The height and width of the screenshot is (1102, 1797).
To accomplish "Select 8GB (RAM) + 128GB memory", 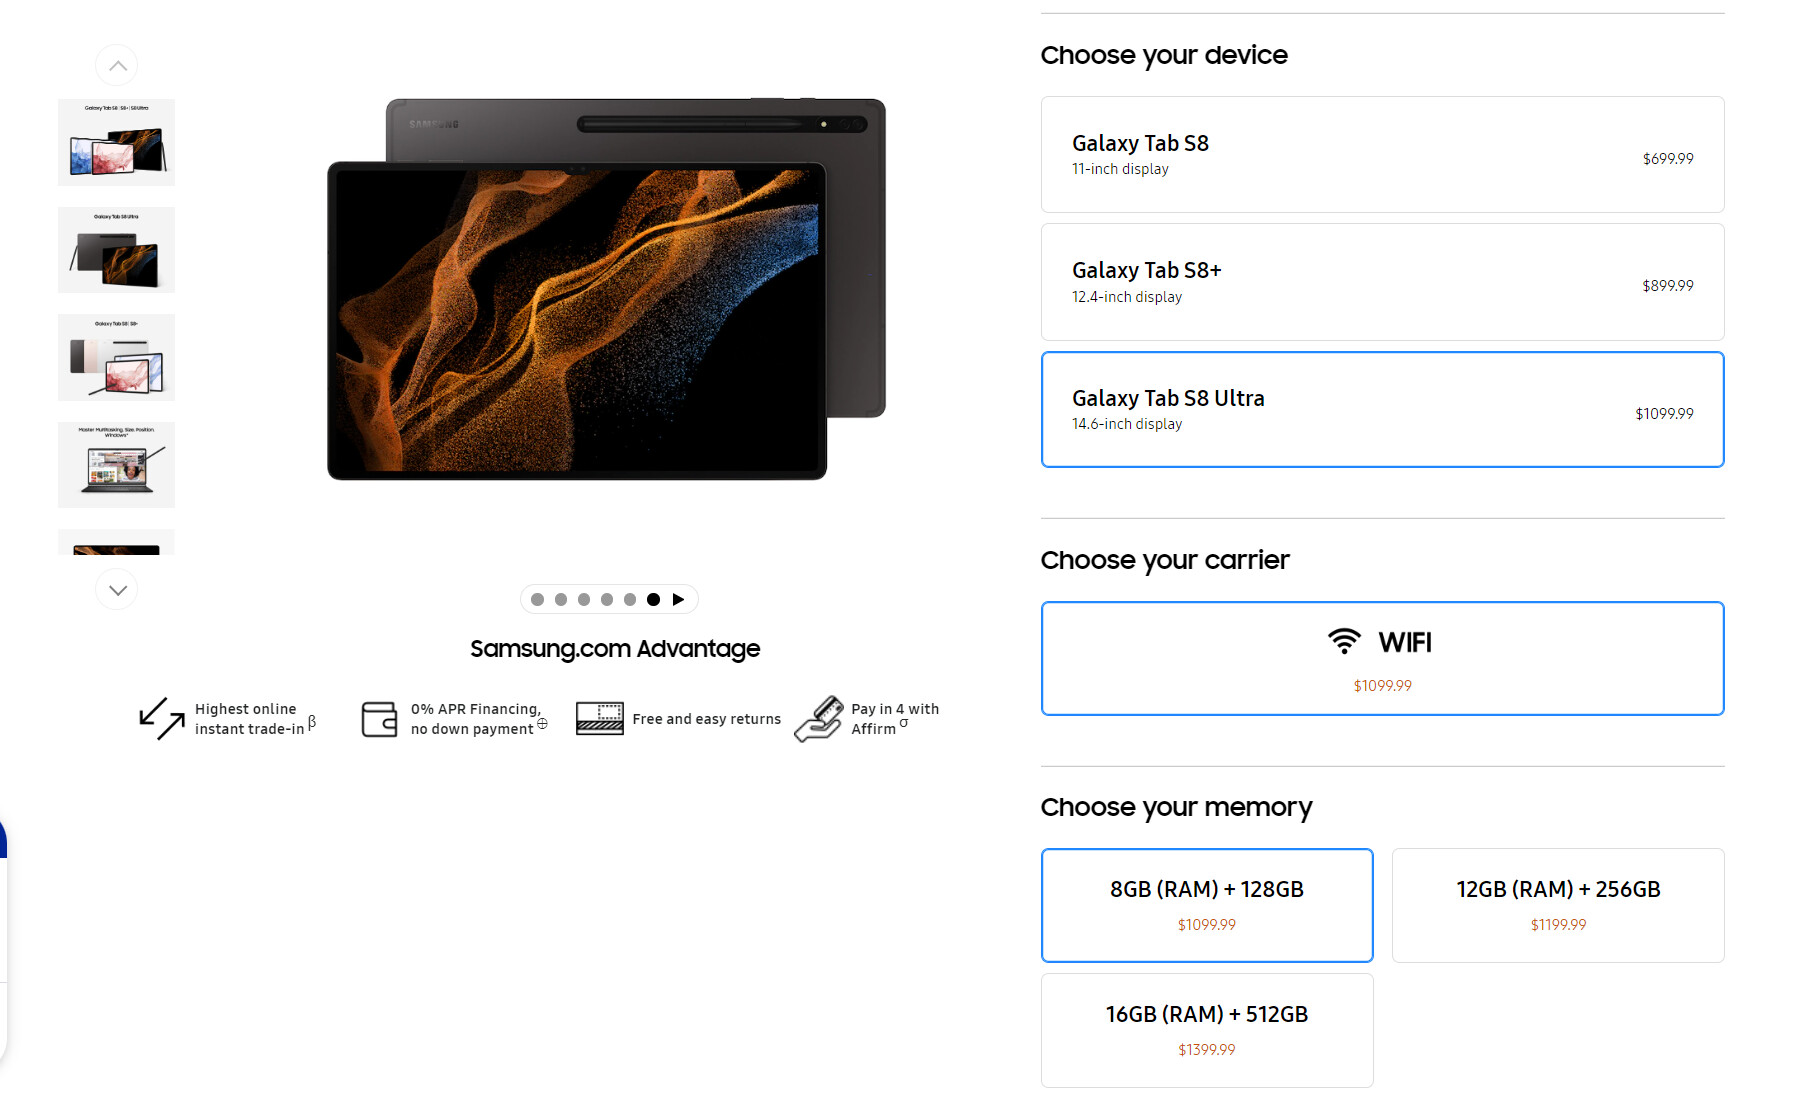I will (x=1207, y=905).
